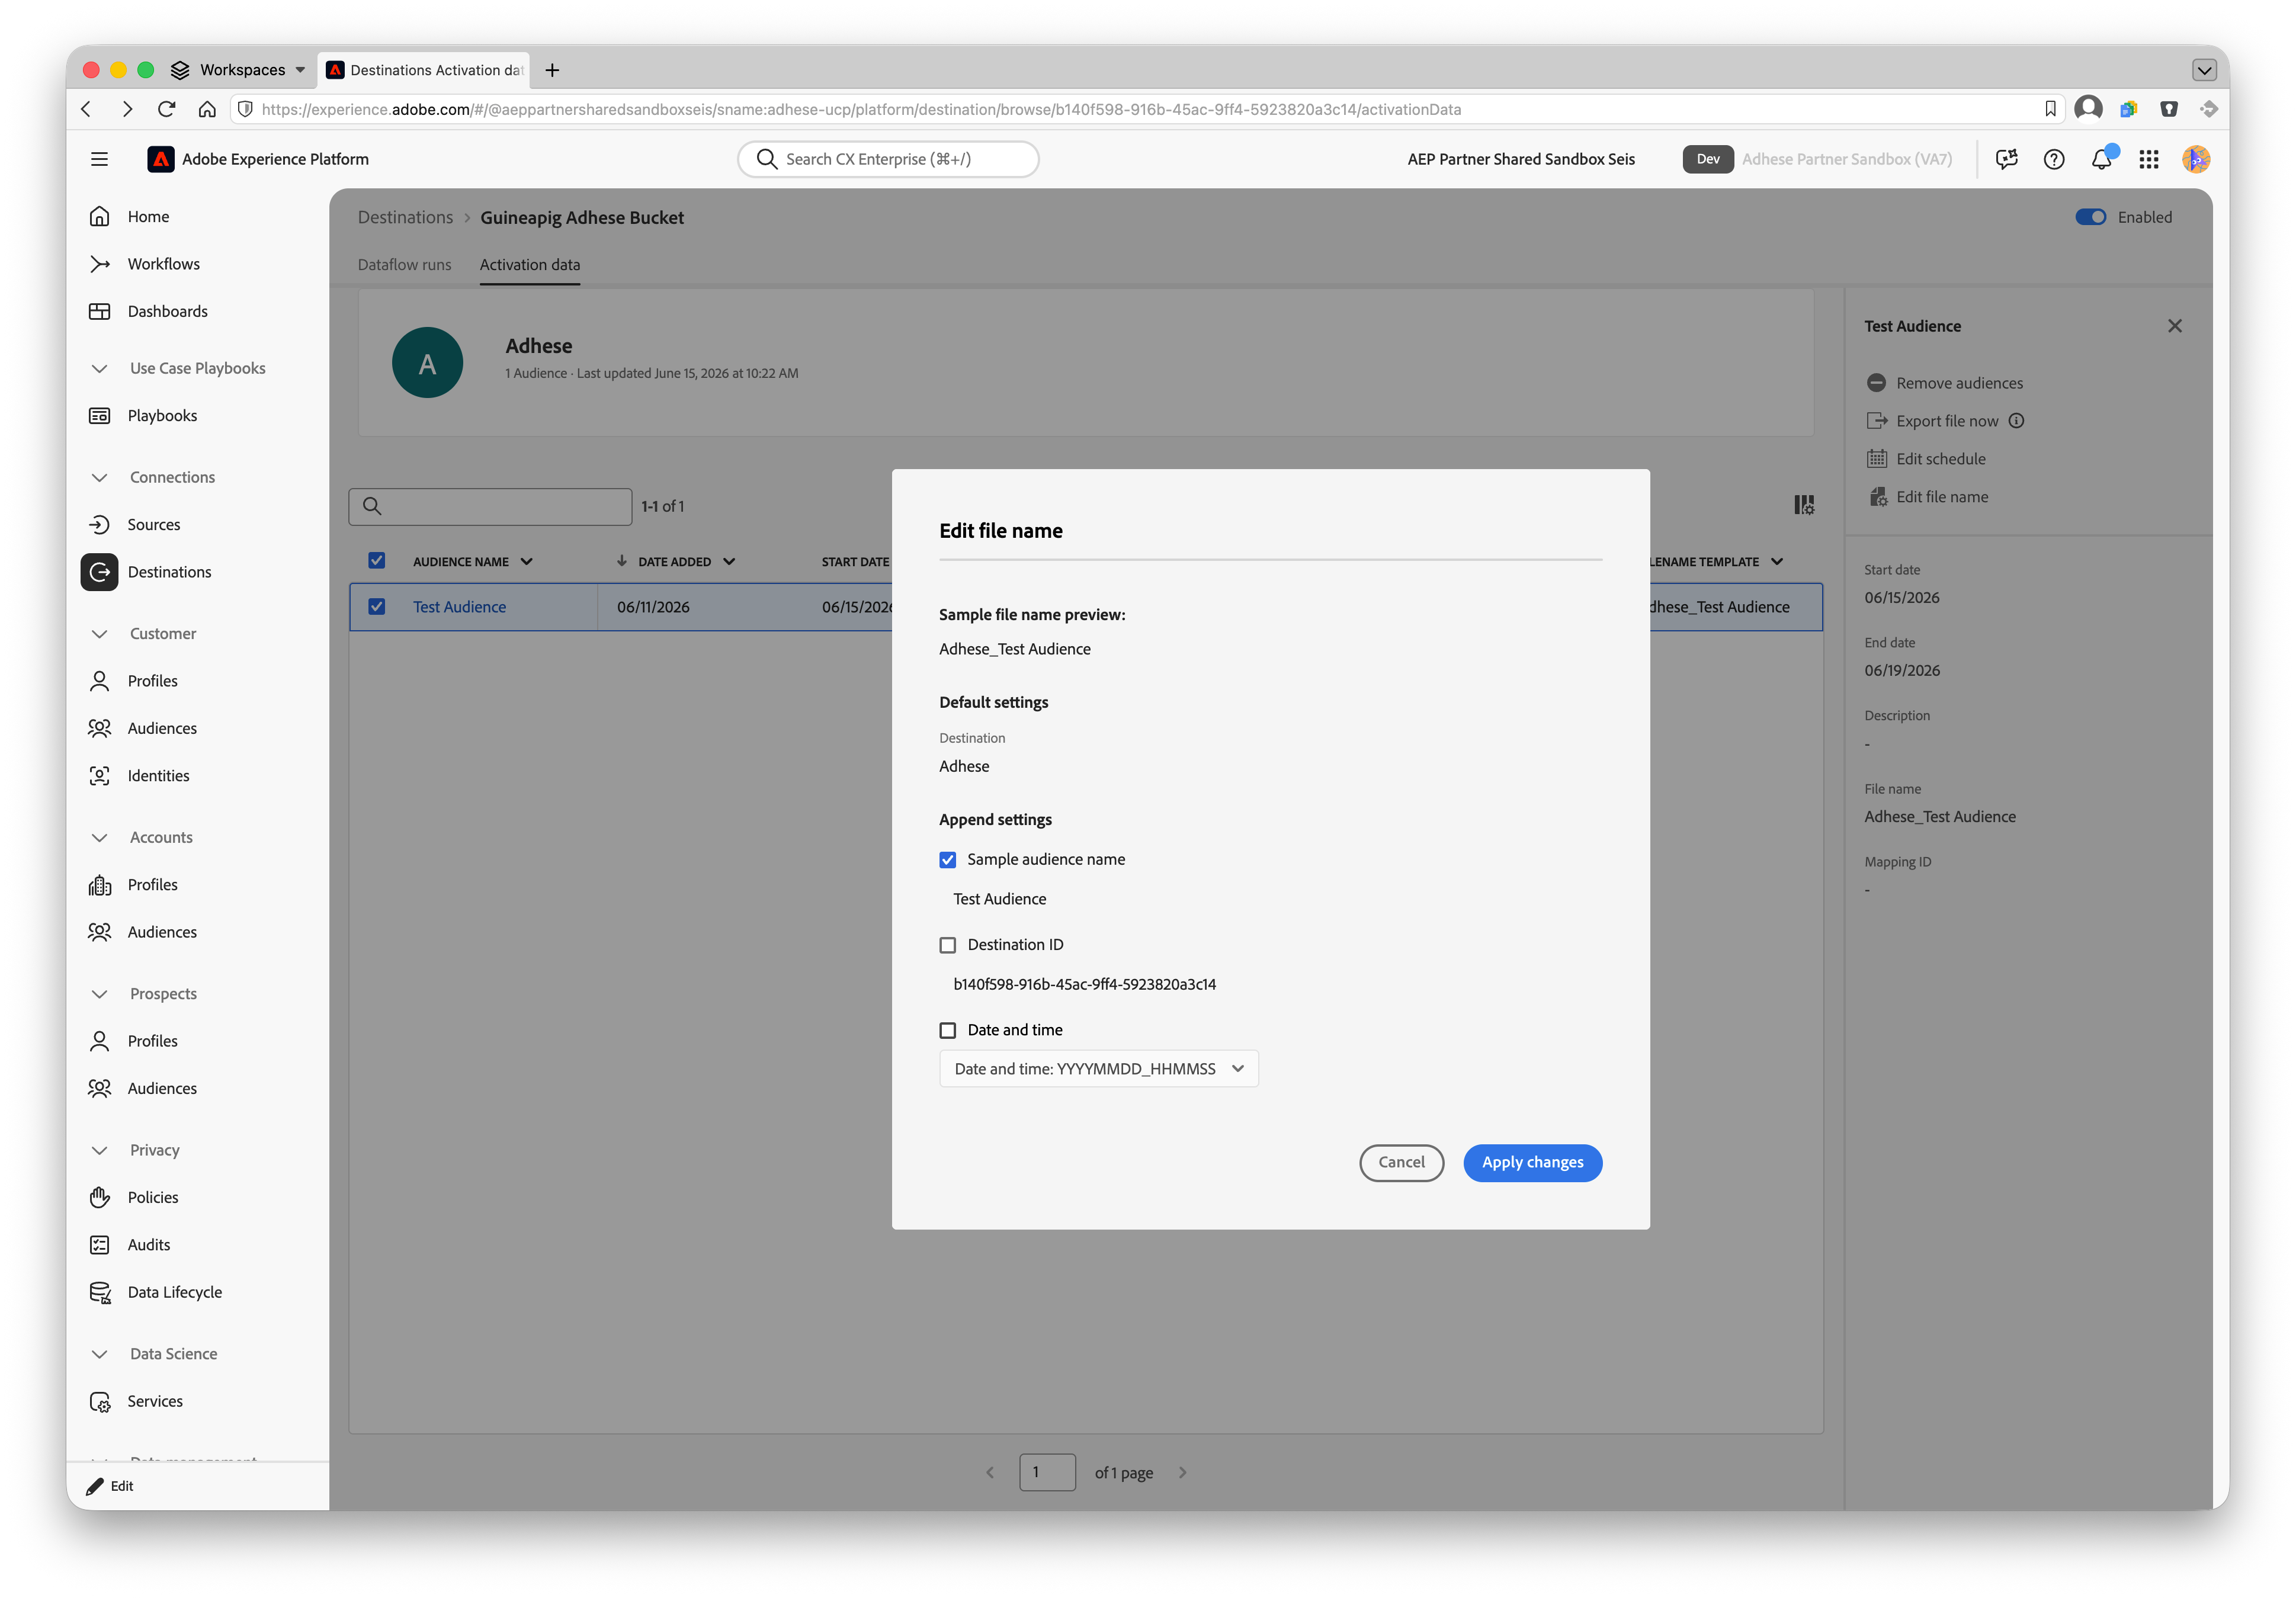Uncheck Sample audience name checkbox
This screenshot has height=1598, width=2296.
(x=947, y=859)
